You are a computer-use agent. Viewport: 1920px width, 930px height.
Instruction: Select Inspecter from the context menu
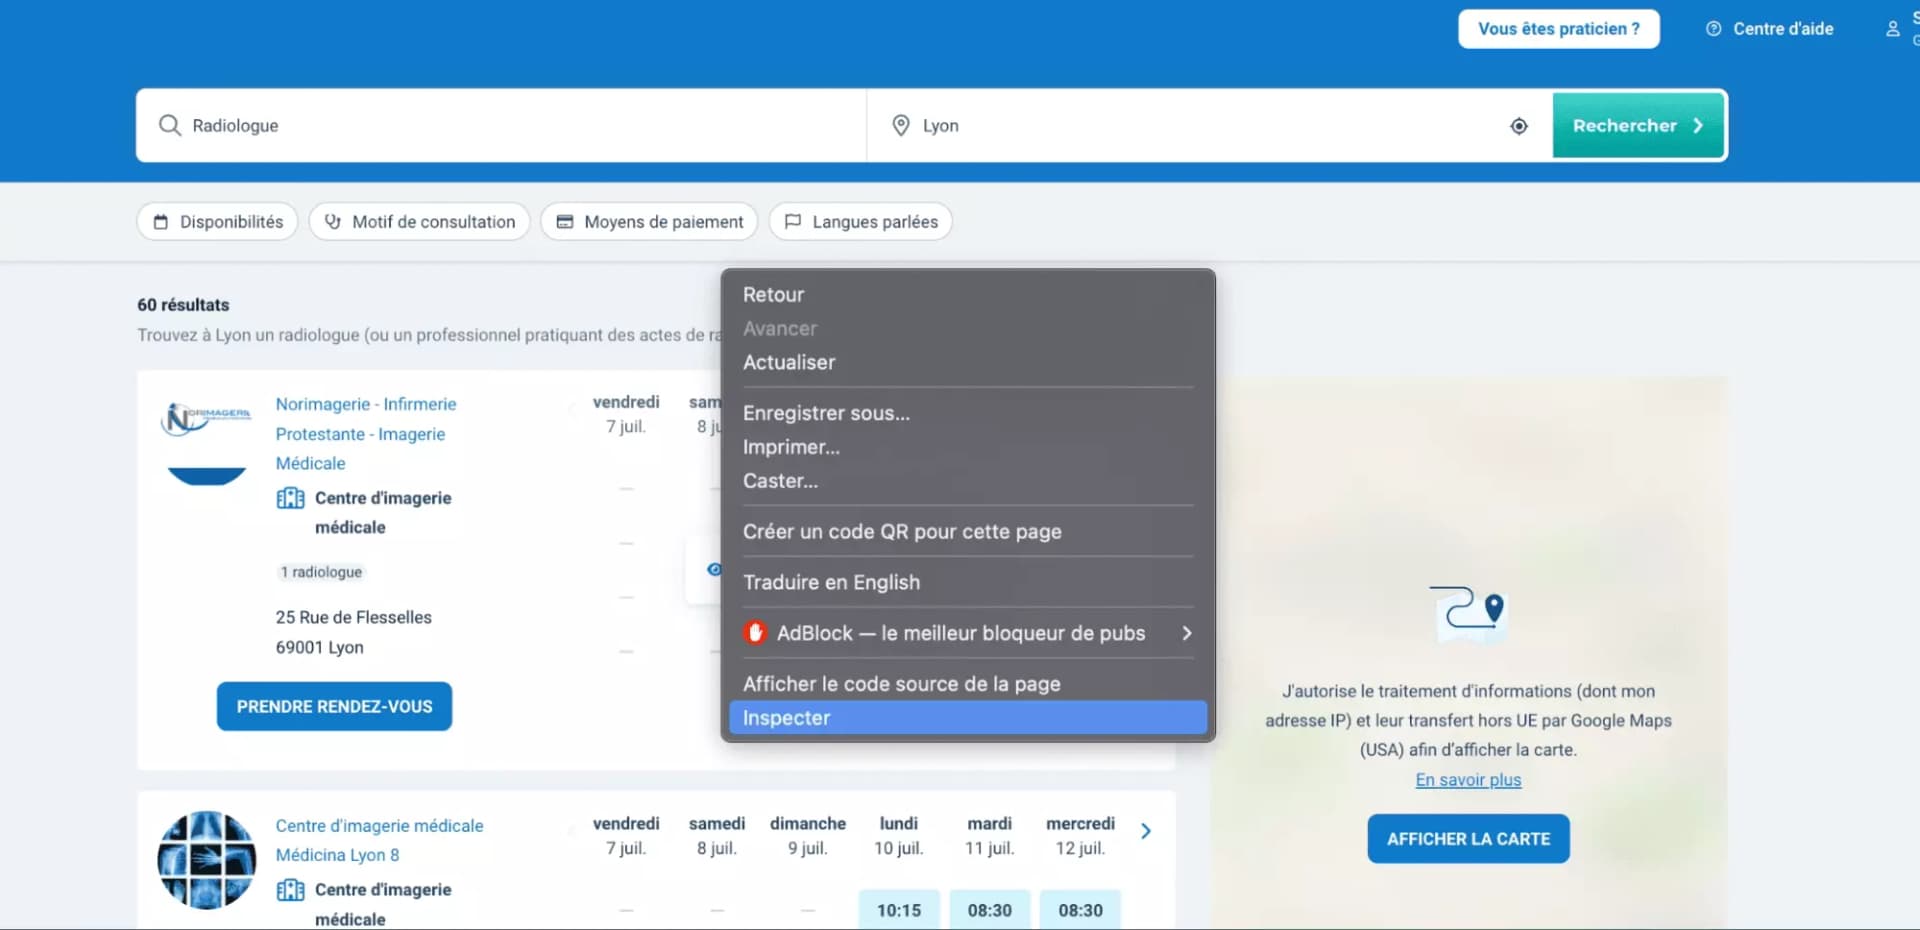click(786, 717)
